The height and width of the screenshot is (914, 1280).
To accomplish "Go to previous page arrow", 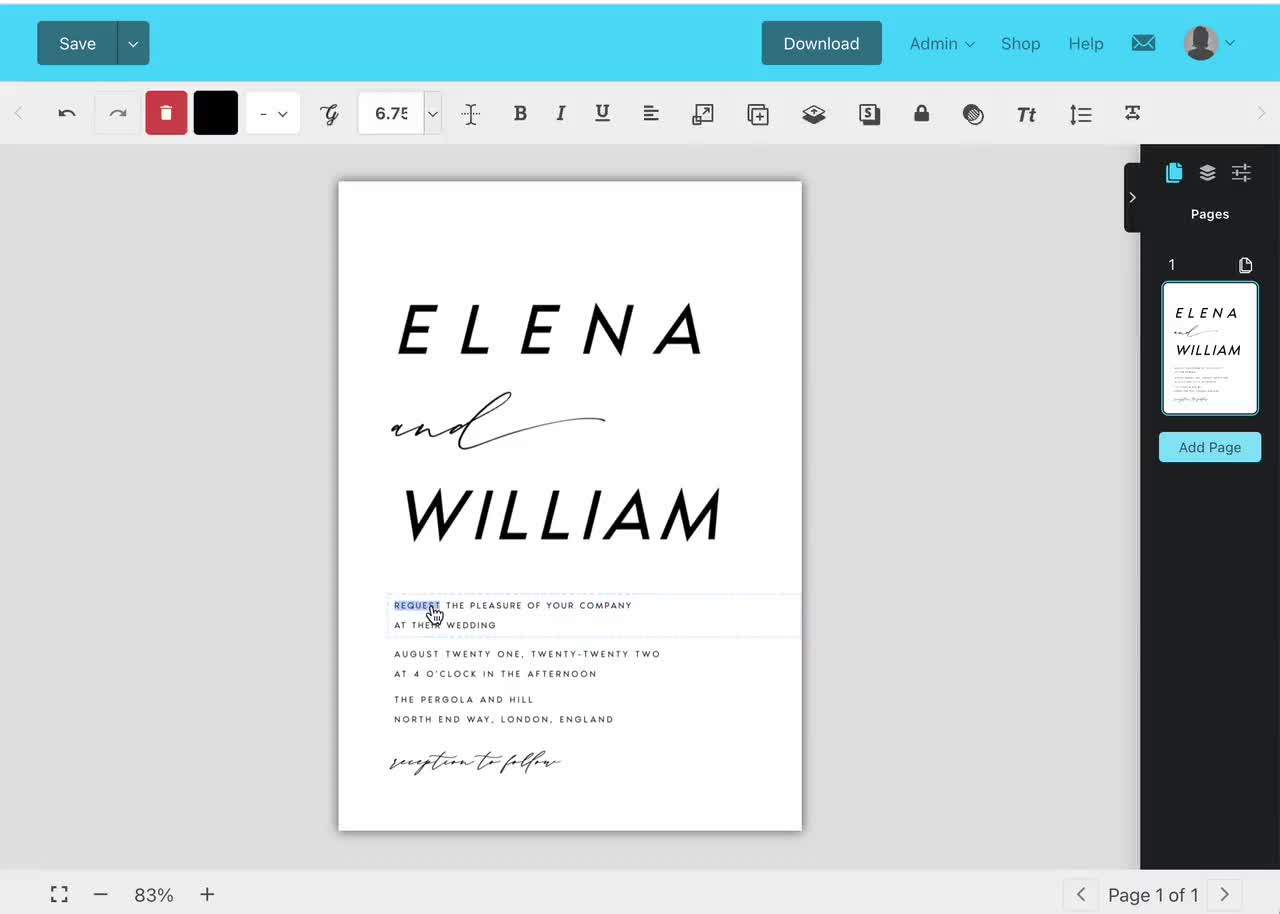I will (1080, 895).
